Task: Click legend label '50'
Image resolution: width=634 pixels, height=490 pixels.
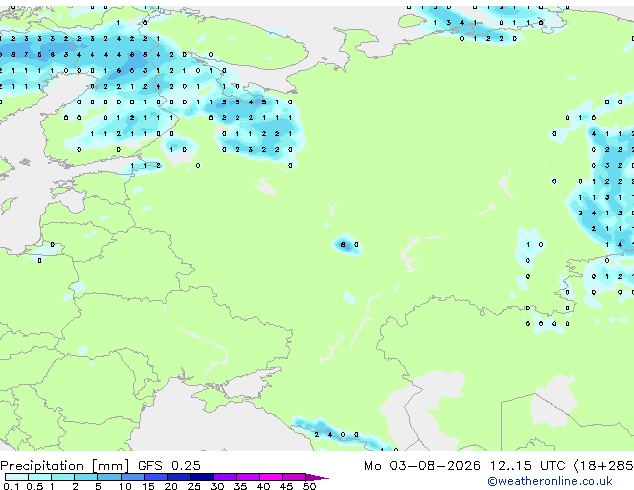Action: (310, 486)
